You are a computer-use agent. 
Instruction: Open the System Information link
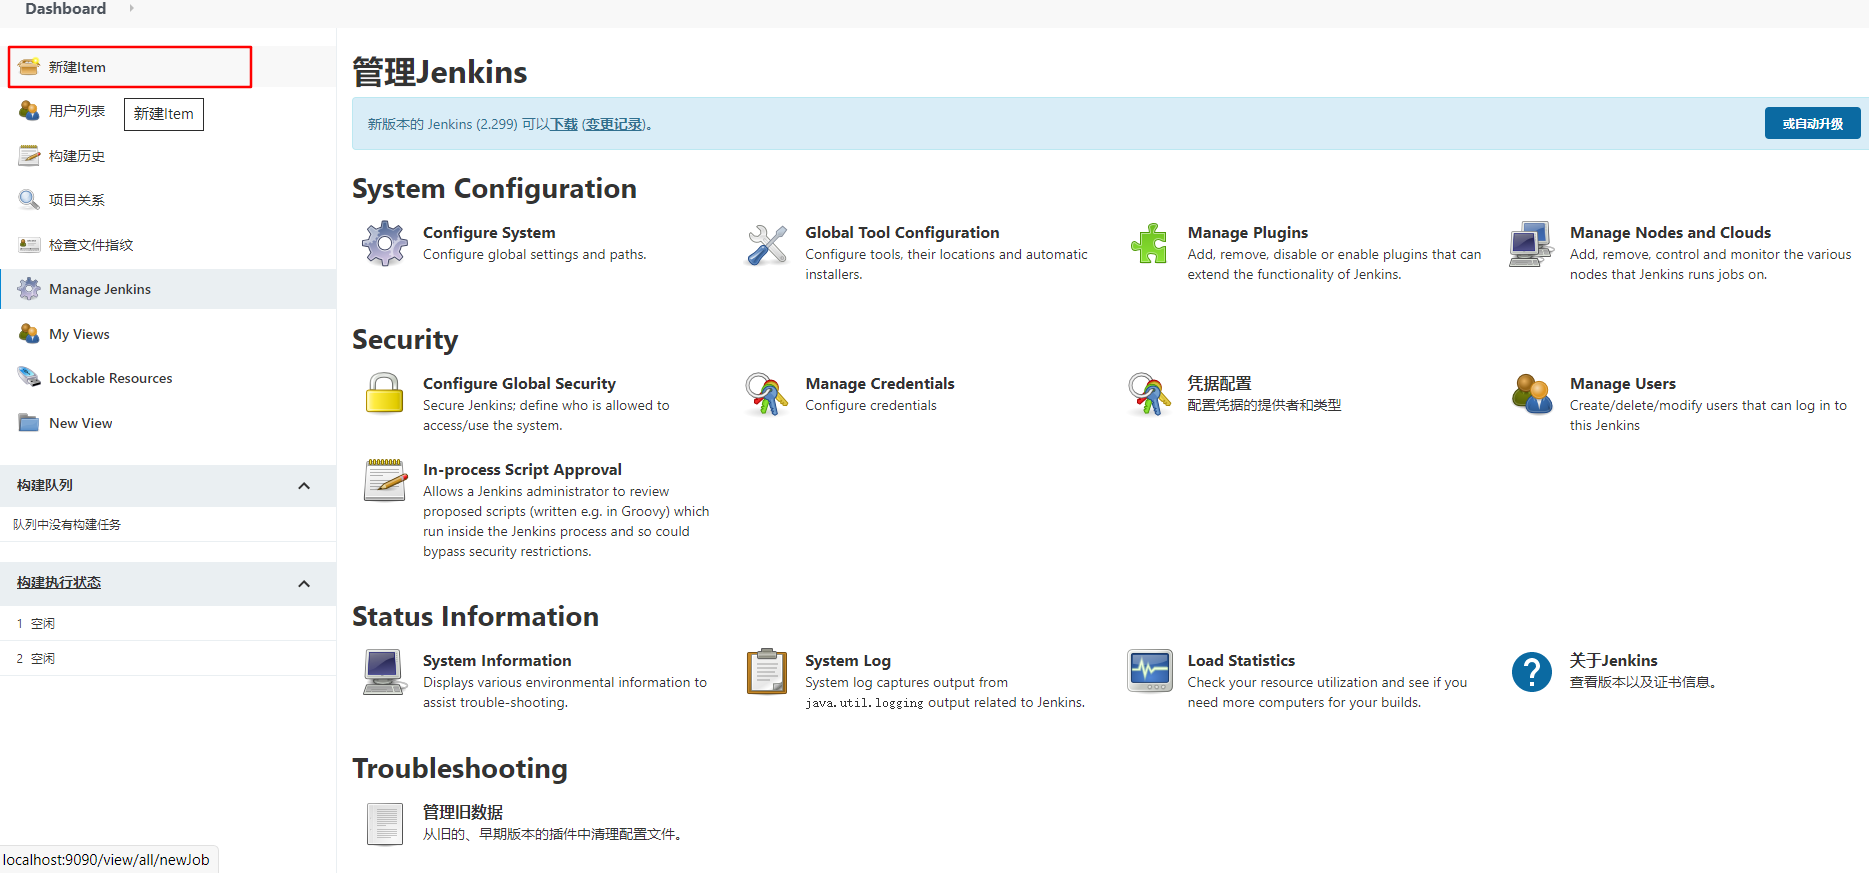(x=497, y=660)
